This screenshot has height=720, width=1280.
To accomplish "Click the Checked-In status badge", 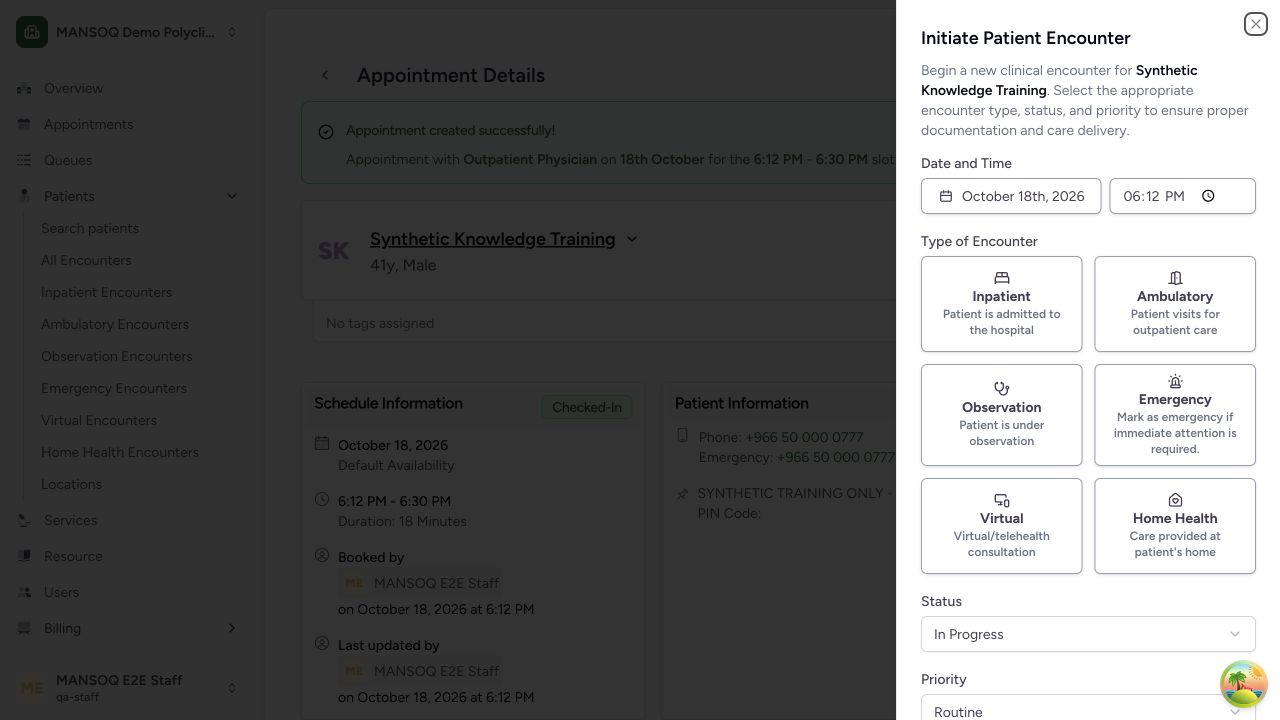I will click(587, 407).
